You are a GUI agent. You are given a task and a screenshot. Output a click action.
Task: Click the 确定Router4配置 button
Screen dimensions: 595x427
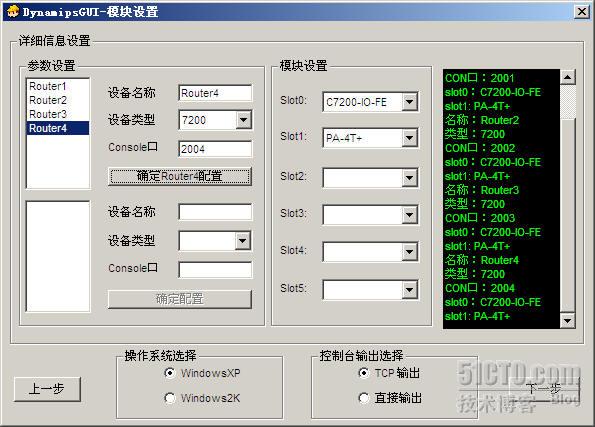179,176
